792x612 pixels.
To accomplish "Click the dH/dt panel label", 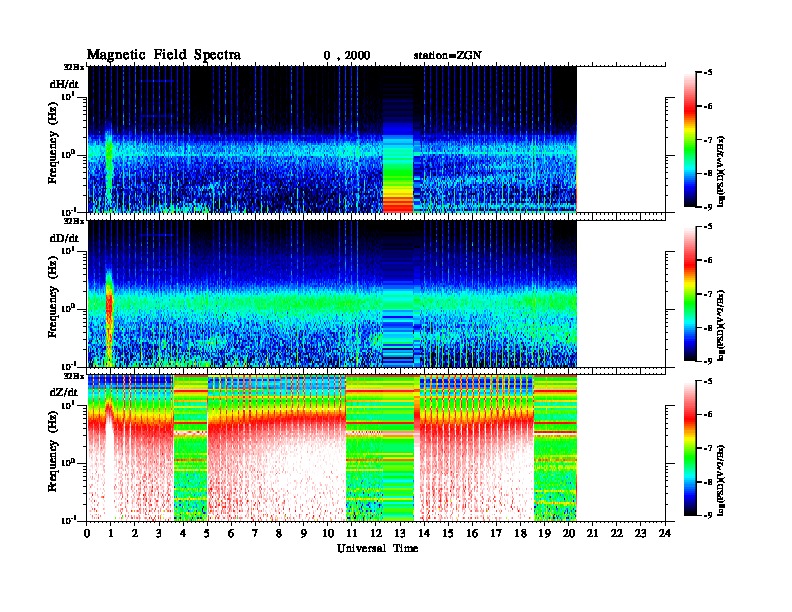I will (x=64, y=84).
